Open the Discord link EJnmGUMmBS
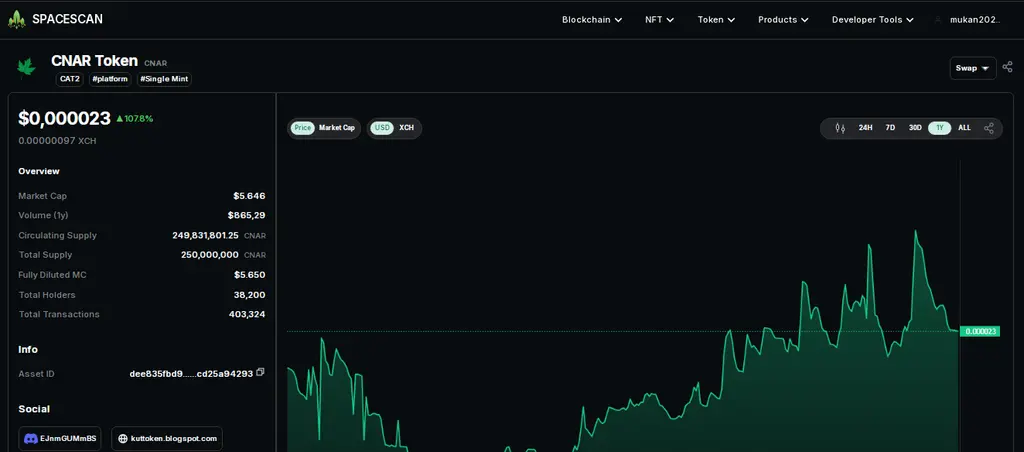 click(x=60, y=439)
